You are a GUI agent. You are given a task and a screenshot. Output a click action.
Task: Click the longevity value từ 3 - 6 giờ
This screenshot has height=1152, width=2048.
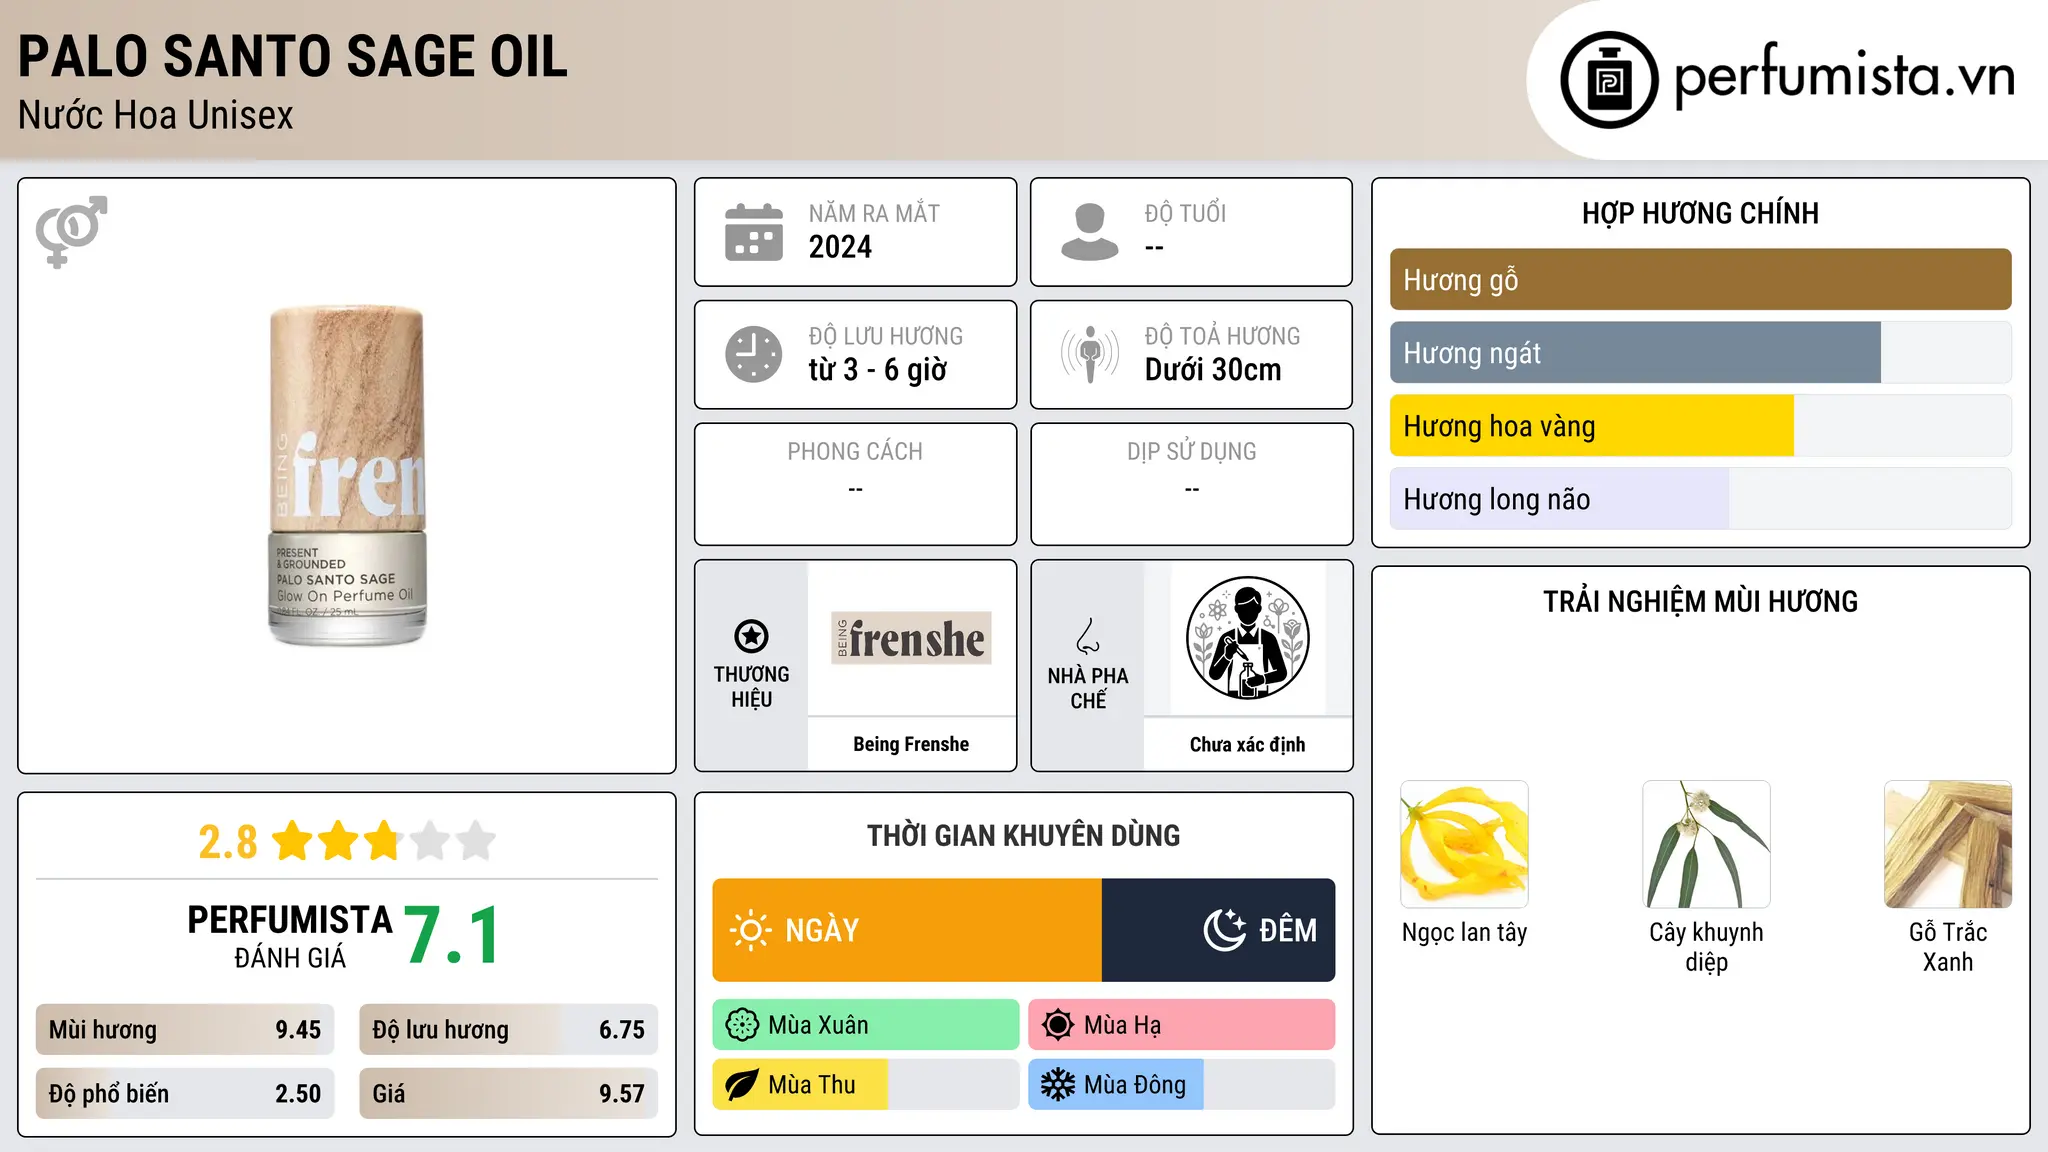pos(877,370)
